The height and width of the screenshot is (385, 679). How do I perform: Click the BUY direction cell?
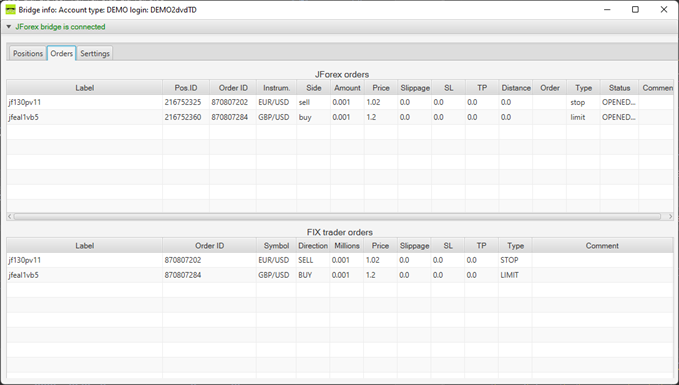305,275
